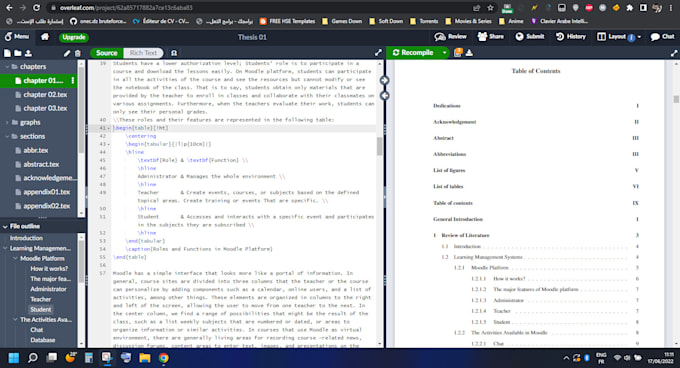The height and width of the screenshot is (368, 680).
Task: Go to the home projects page icon
Action: 45,37
